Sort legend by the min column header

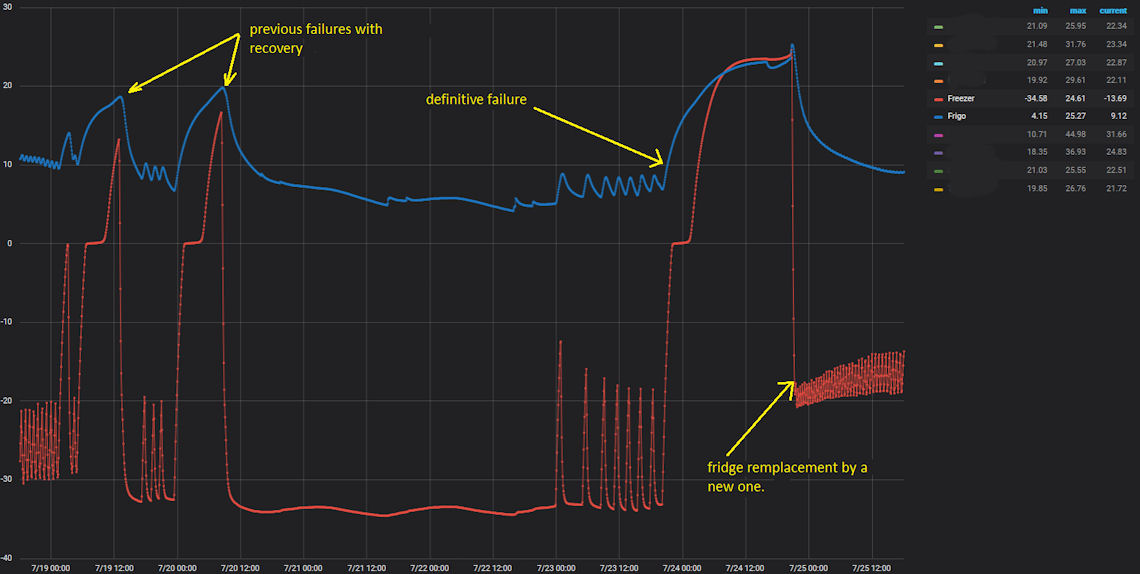pos(1041,11)
